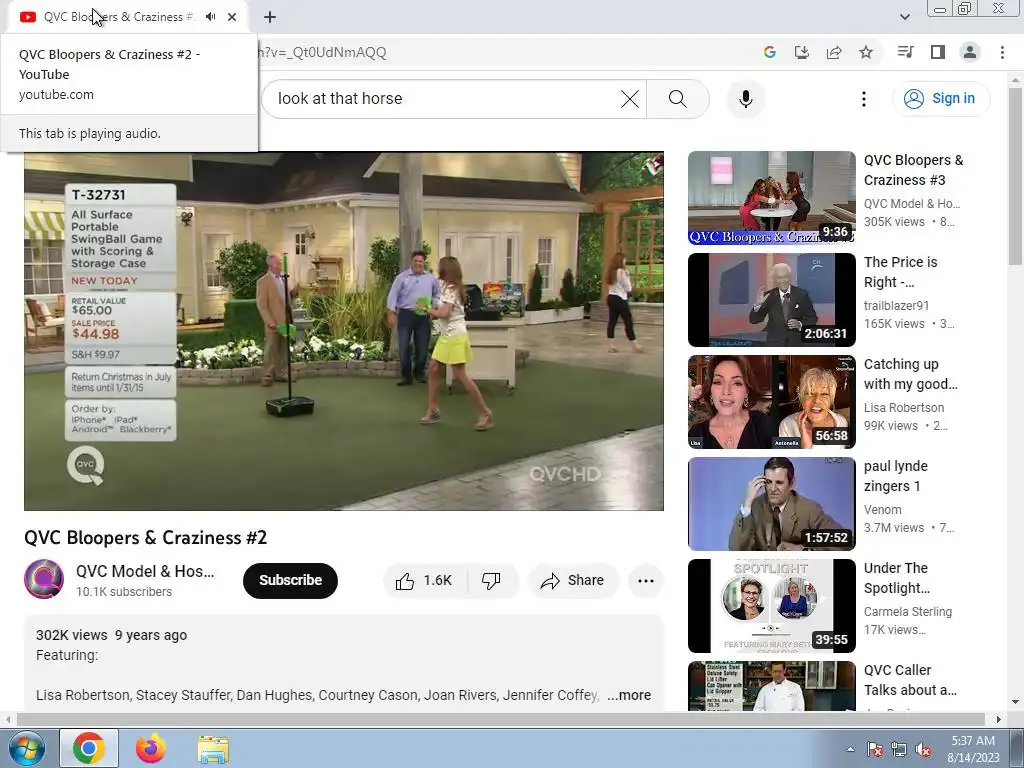The height and width of the screenshot is (768, 1024).
Task: Close the QVC Bloopers browser tab
Action: click(x=232, y=17)
